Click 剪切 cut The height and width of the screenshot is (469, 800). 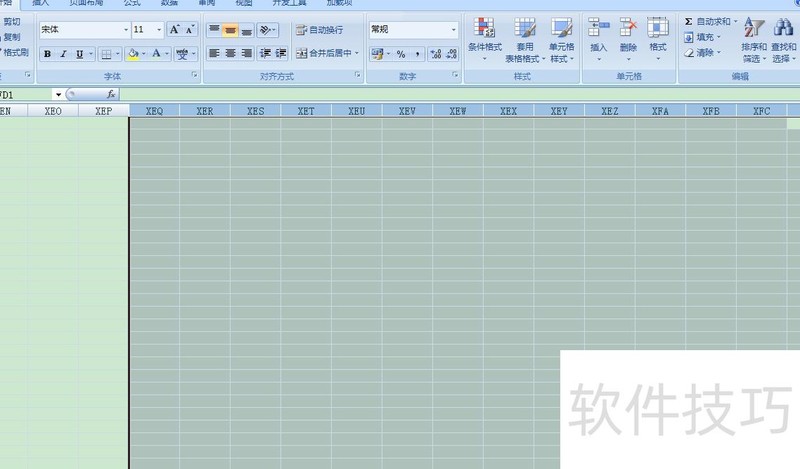[11, 21]
